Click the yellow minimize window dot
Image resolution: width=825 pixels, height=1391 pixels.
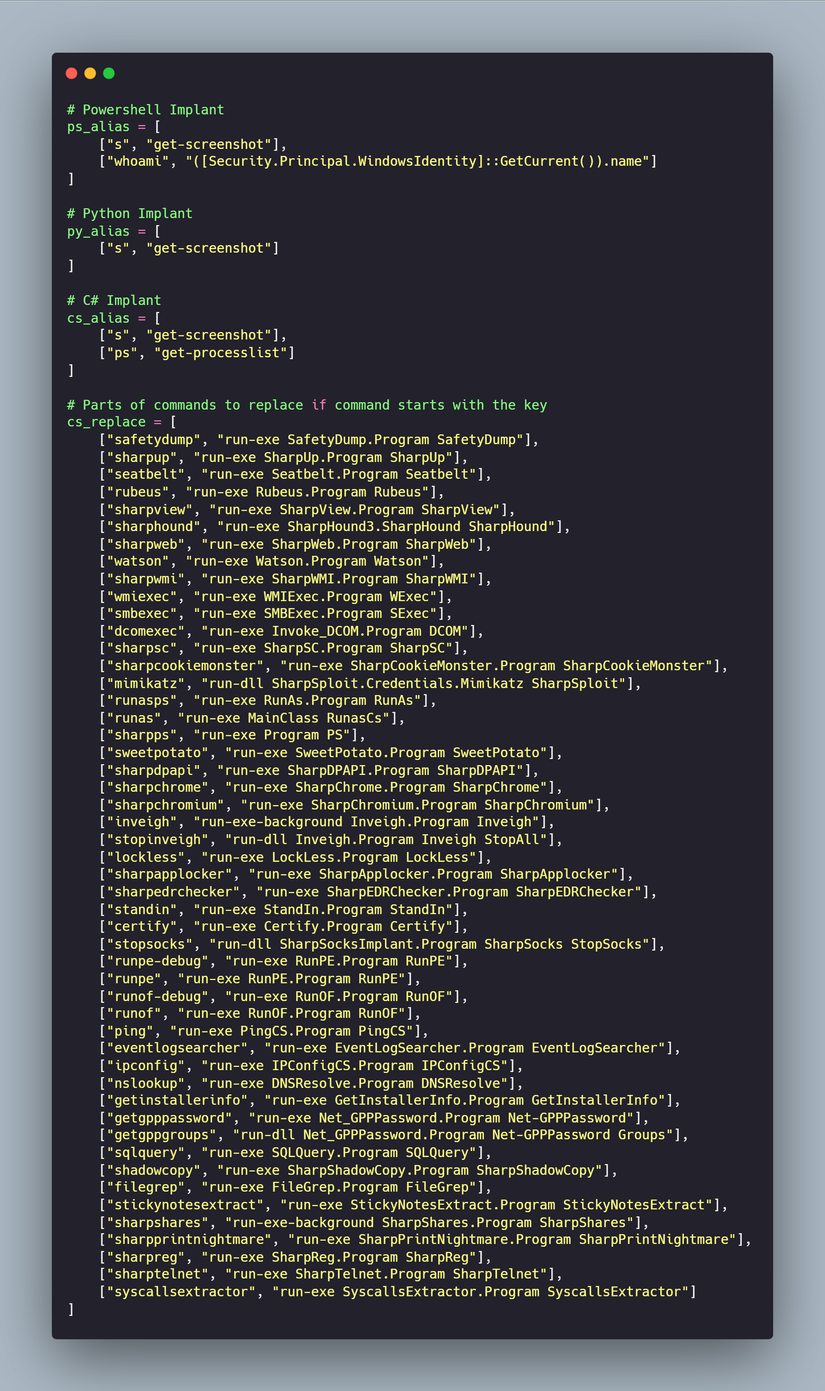(90, 73)
